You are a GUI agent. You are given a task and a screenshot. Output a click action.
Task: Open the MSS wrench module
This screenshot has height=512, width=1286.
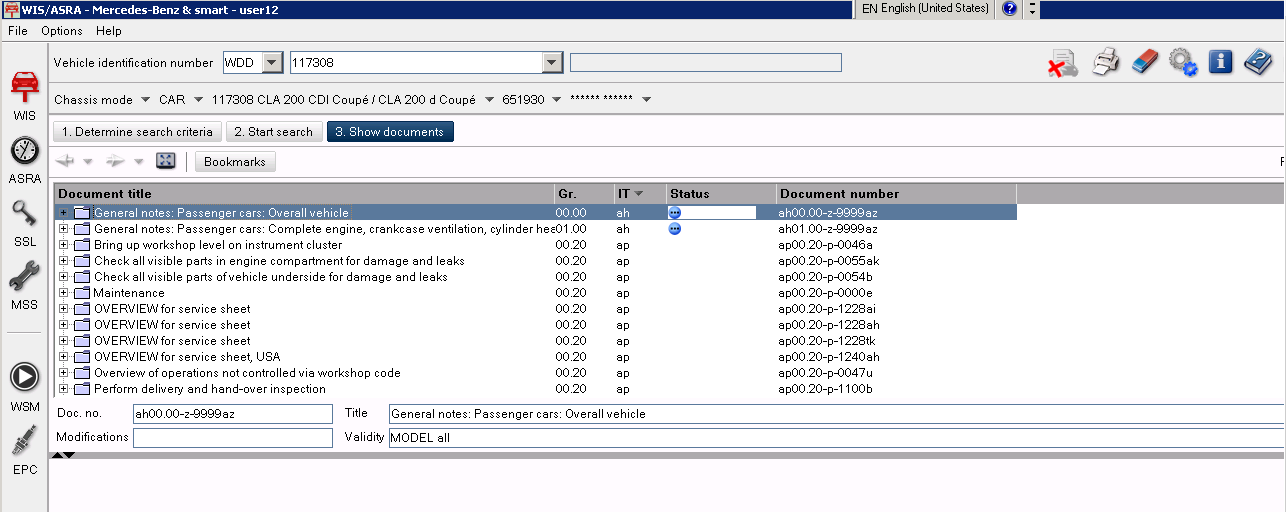24,285
